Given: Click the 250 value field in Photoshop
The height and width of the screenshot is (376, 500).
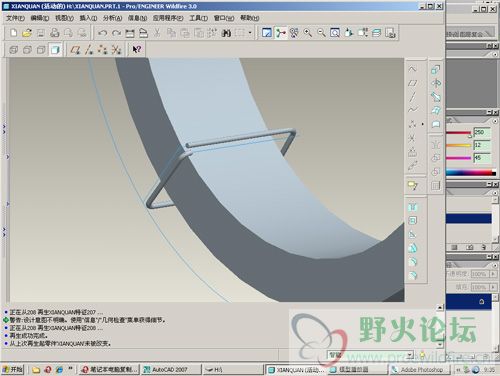Looking at the screenshot, I should 482,133.
